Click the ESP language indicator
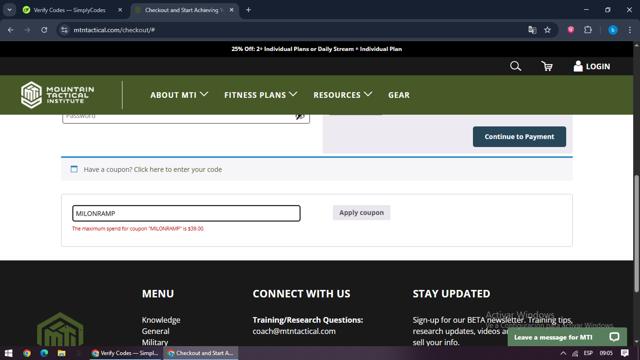 click(588, 353)
